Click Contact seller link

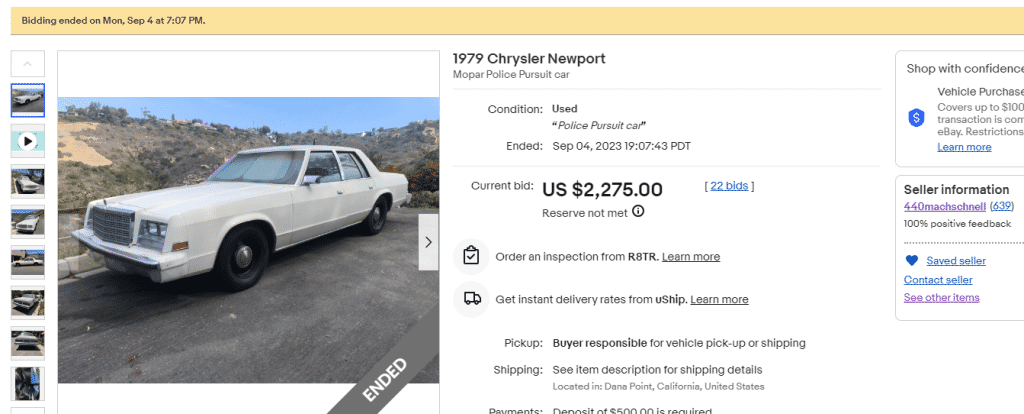[937, 280]
